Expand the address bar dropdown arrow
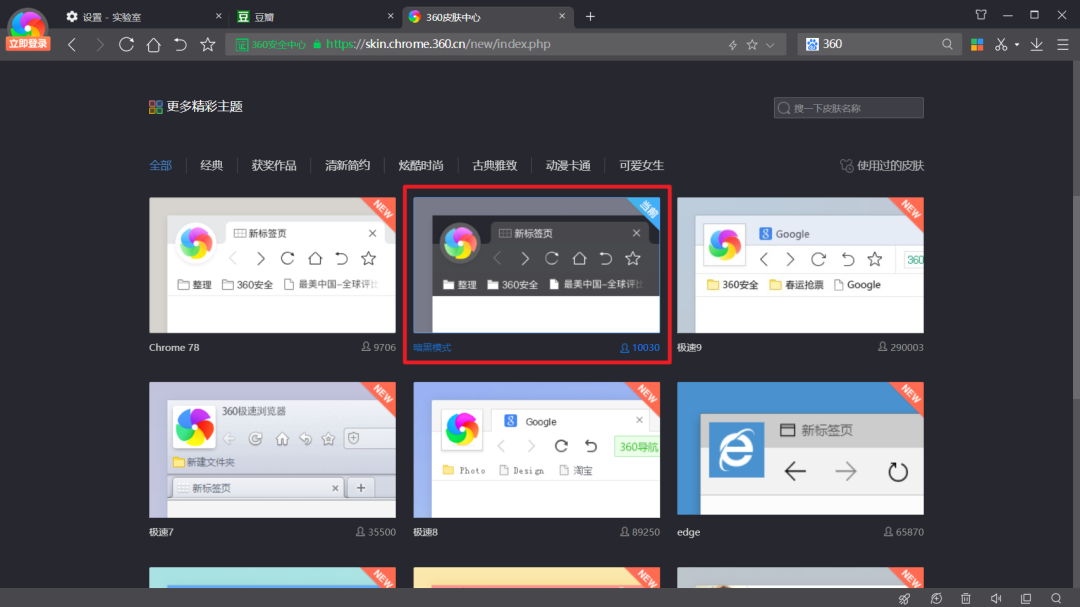This screenshot has height=607, width=1080. point(770,45)
